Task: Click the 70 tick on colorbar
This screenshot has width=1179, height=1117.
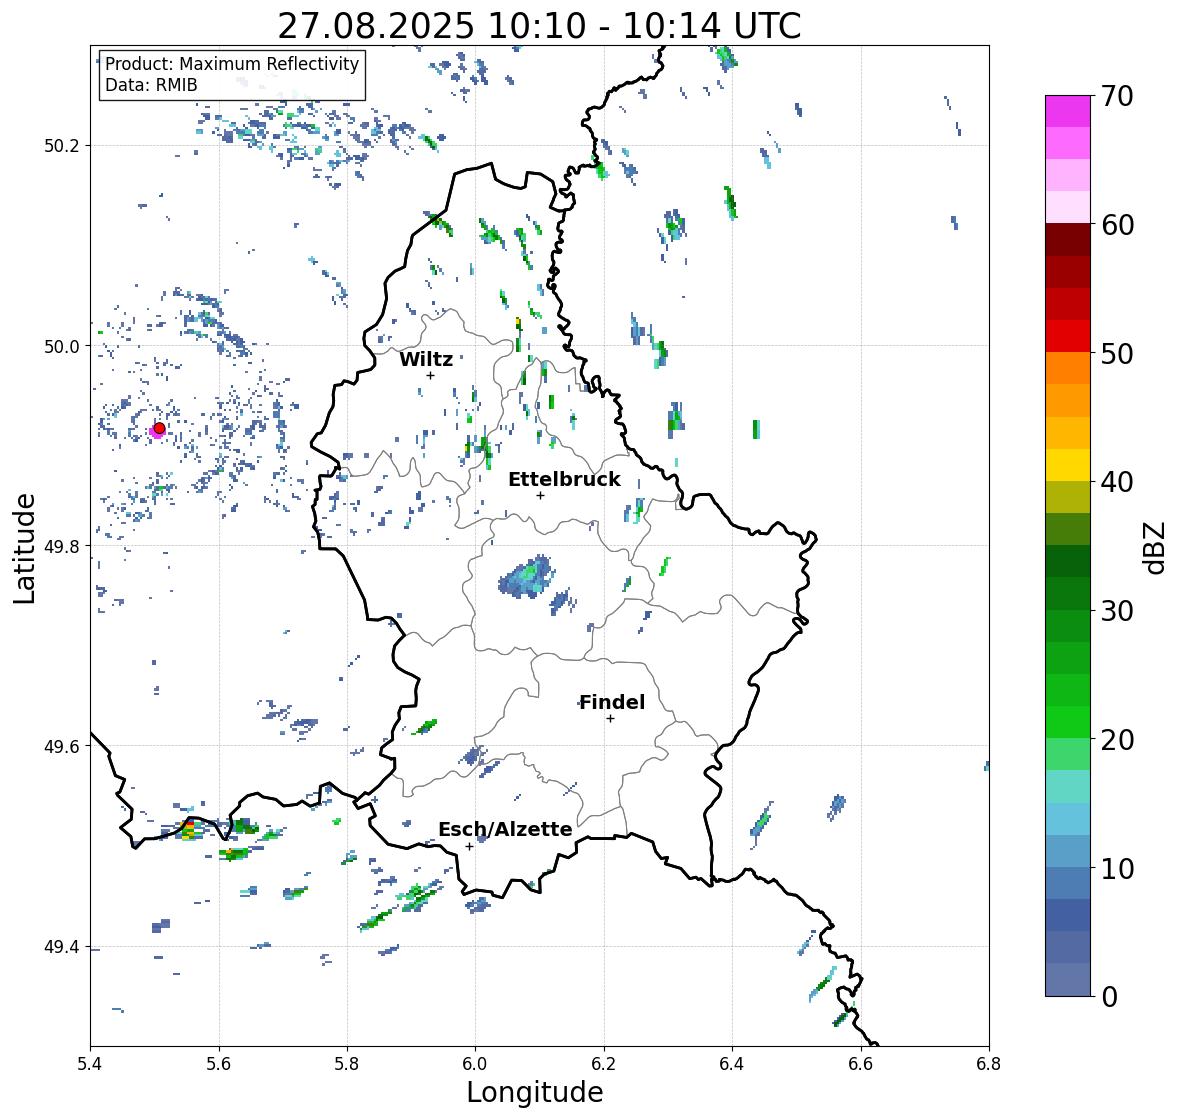Action: click(1117, 96)
